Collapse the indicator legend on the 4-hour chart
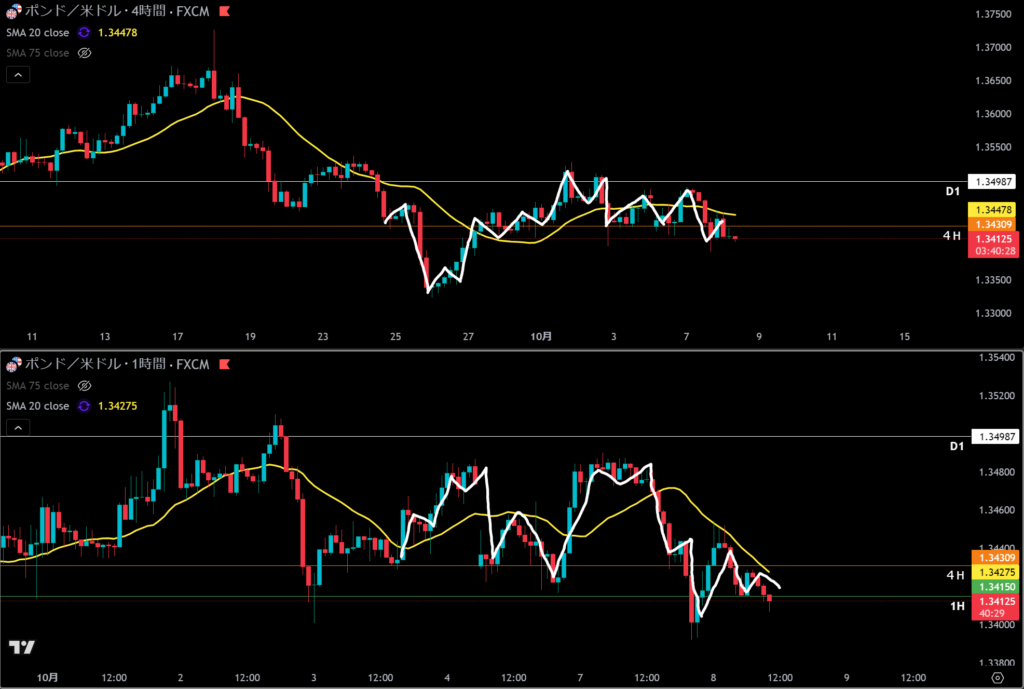 pos(18,74)
